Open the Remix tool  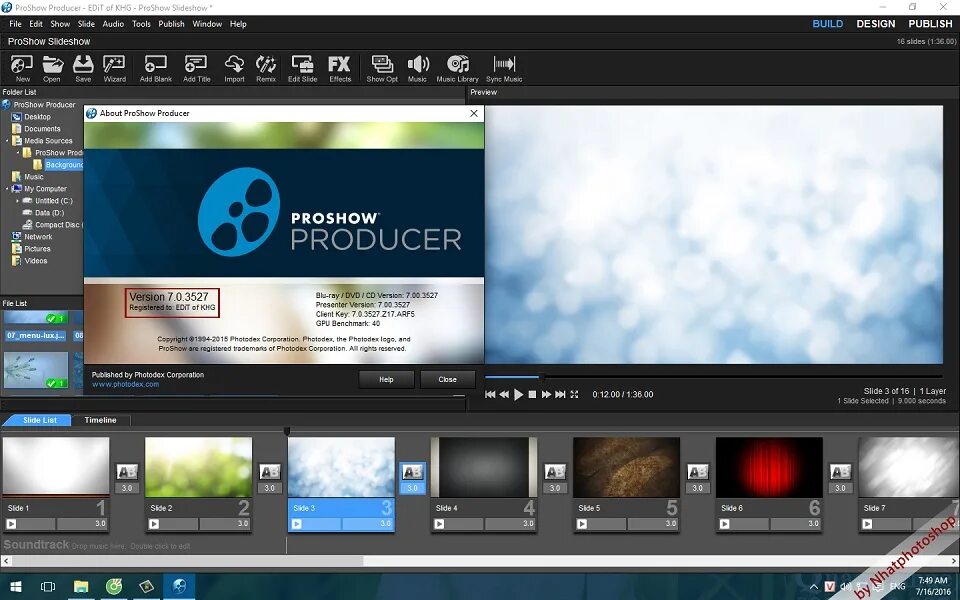(266, 68)
